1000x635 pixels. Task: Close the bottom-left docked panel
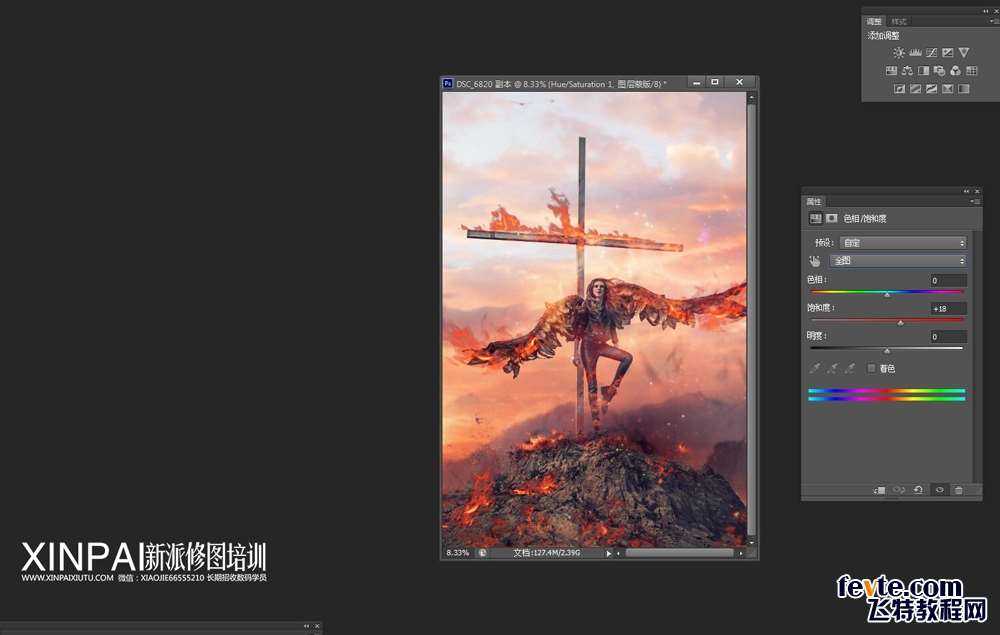click(x=317, y=626)
